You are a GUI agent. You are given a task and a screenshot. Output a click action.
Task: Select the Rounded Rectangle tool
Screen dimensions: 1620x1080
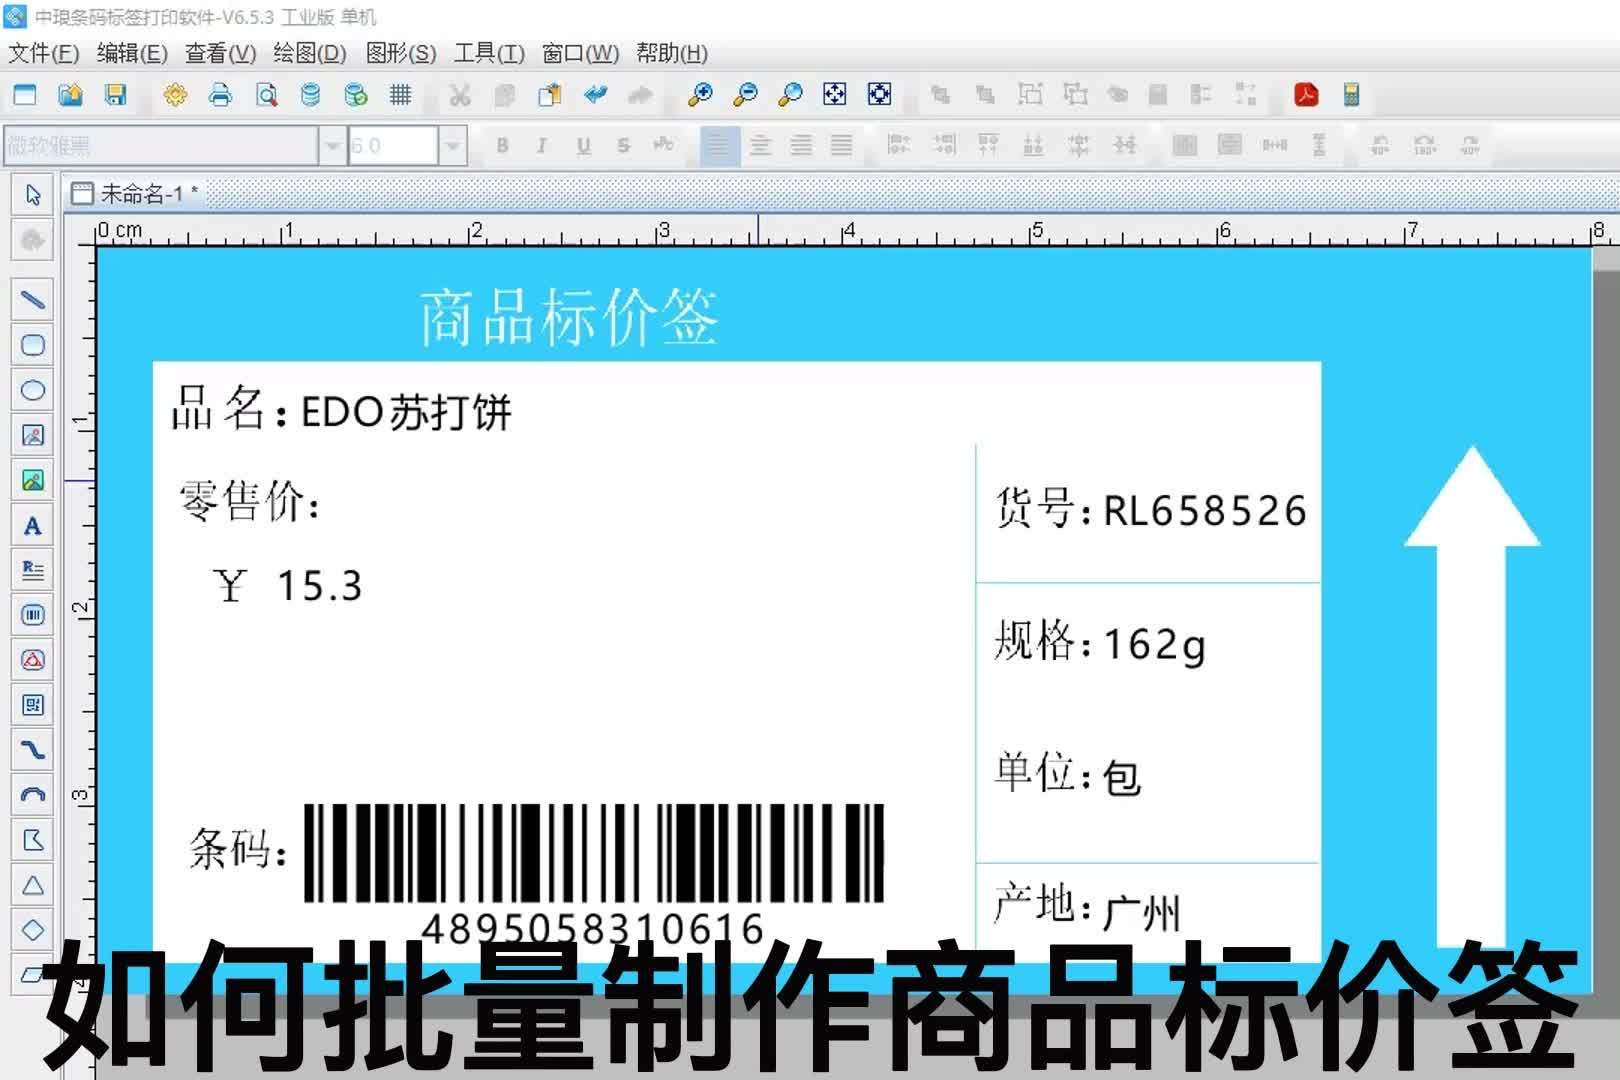pos(33,344)
